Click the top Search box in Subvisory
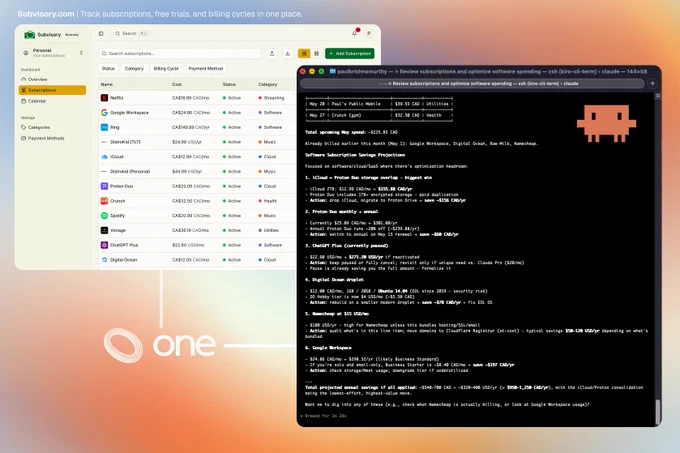680x453 pixels. pyautogui.click(x=131, y=33)
